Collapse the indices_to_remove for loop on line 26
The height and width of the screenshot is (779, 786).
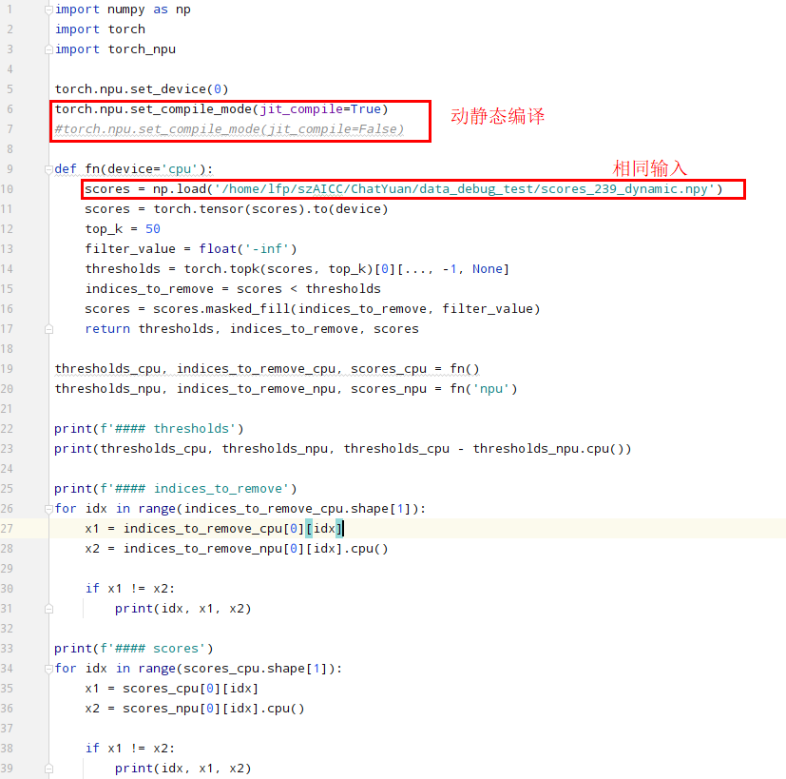[49, 509]
